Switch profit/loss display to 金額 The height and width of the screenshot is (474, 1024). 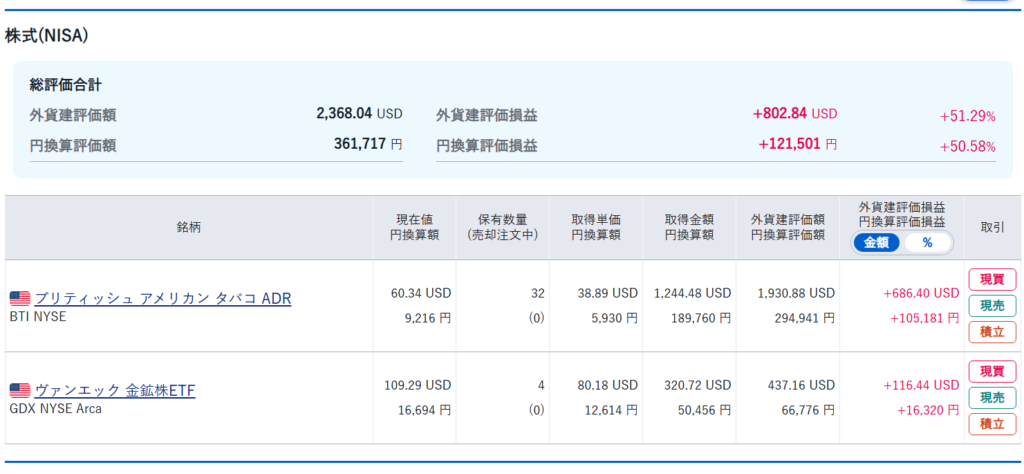point(876,243)
